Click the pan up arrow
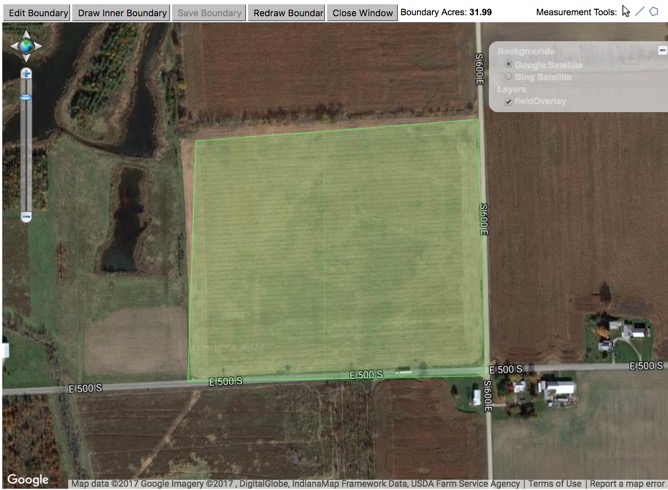 click(26, 35)
